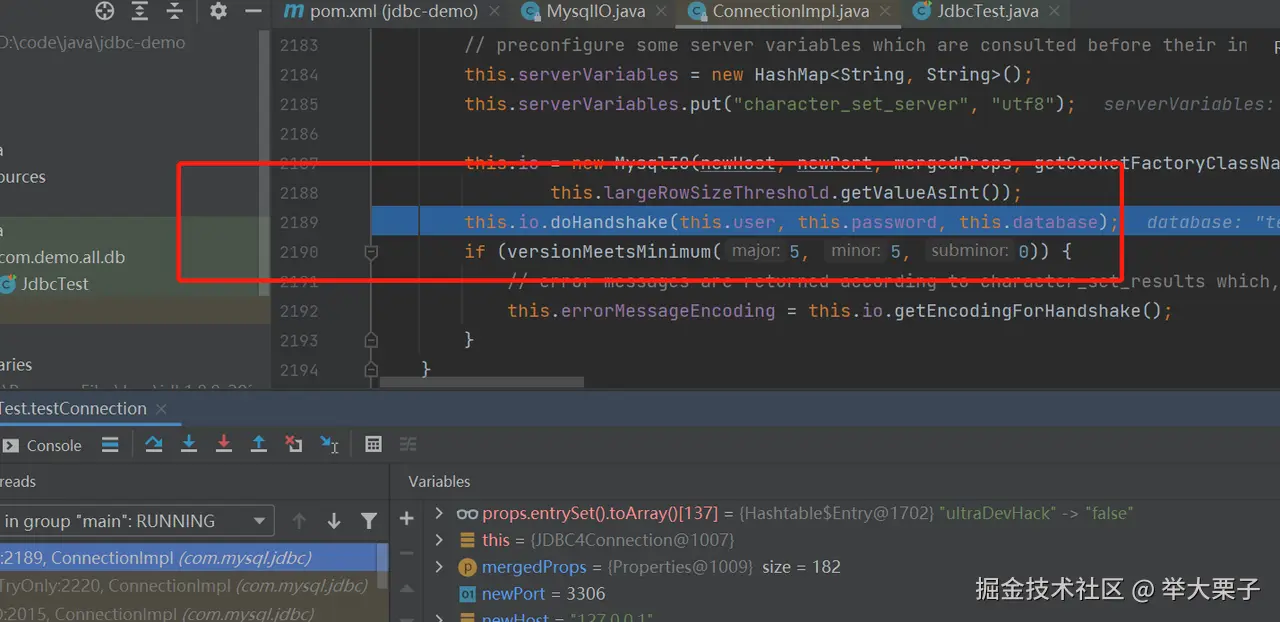Click the "character_set_server" string literal

(848, 104)
